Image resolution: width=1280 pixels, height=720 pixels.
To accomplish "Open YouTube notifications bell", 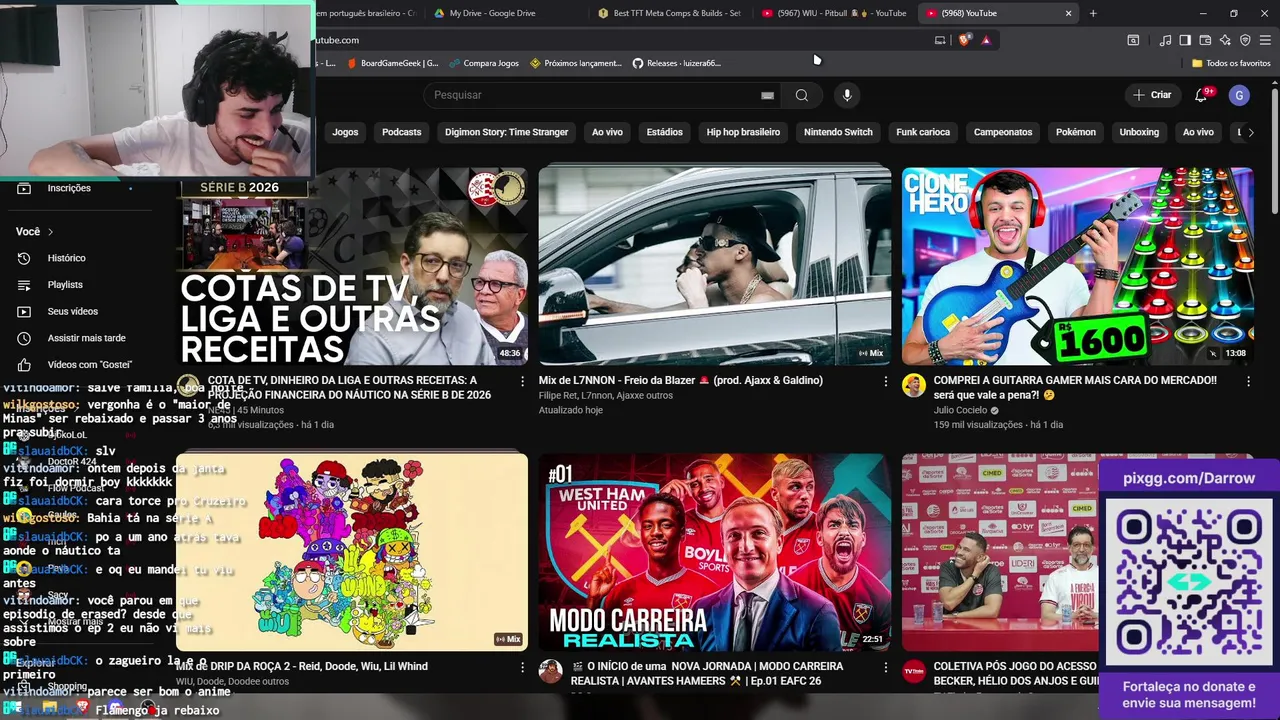I will click(1202, 95).
